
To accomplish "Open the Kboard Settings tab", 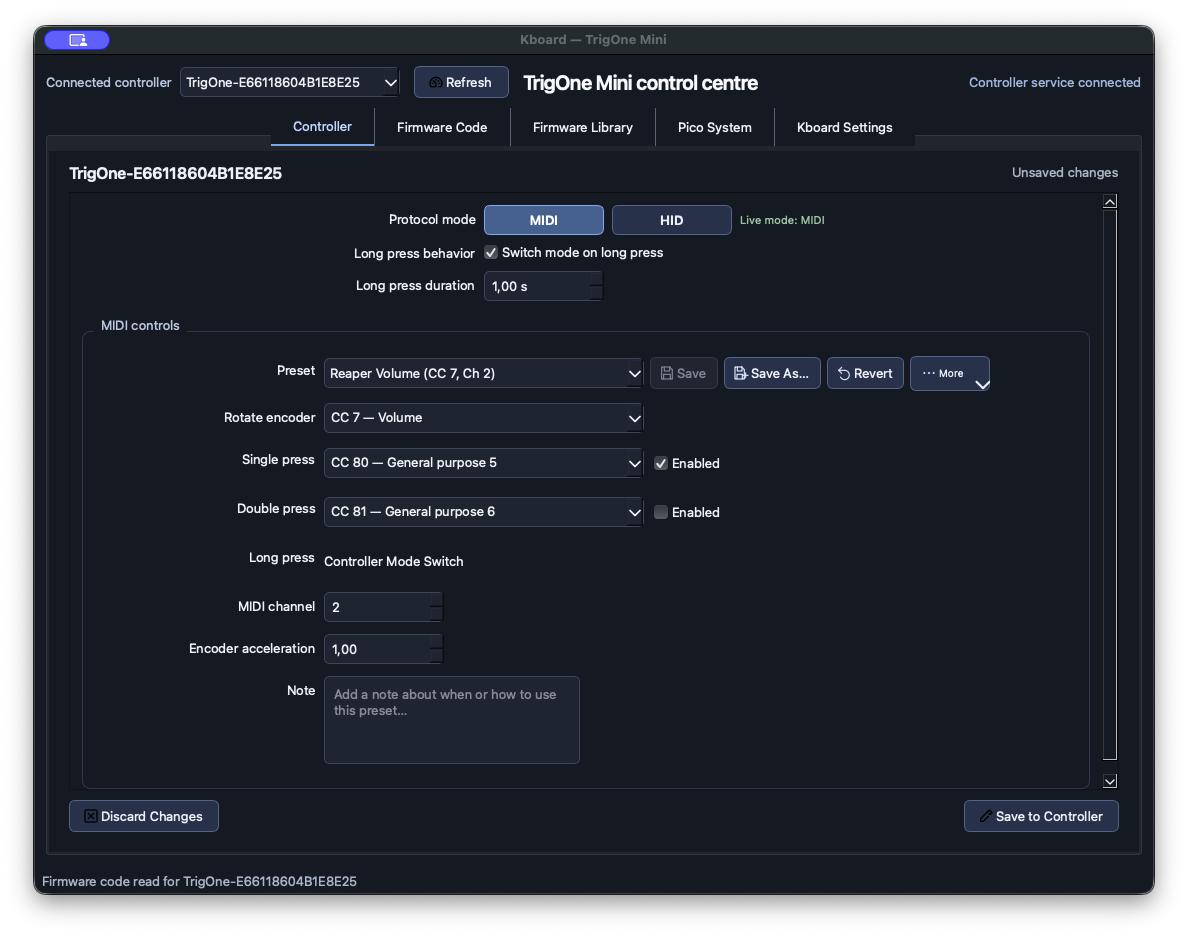I will pos(844,127).
